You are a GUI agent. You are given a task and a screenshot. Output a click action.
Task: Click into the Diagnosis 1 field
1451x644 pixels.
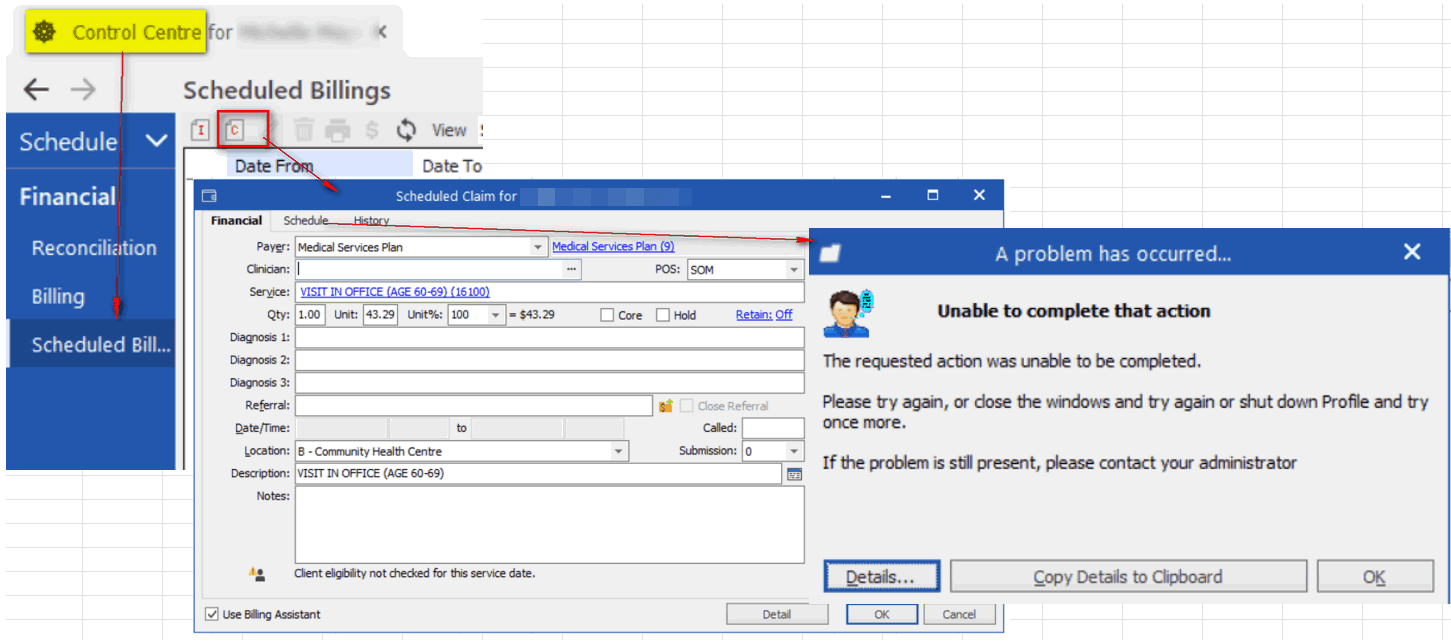pyautogui.click(x=549, y=338)
